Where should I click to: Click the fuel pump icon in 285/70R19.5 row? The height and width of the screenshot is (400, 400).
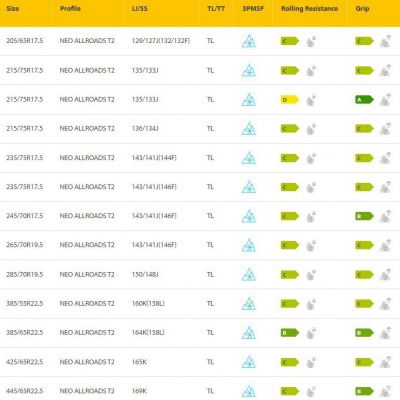coord(311,275)
